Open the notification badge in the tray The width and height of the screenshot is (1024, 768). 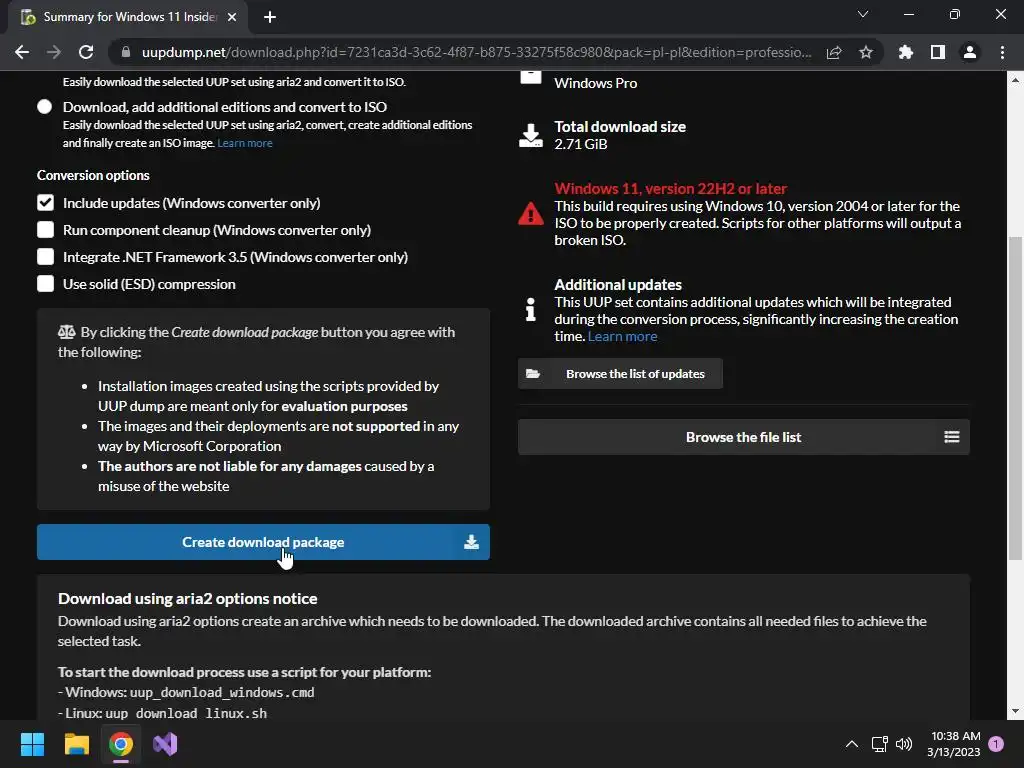(995, 744)
